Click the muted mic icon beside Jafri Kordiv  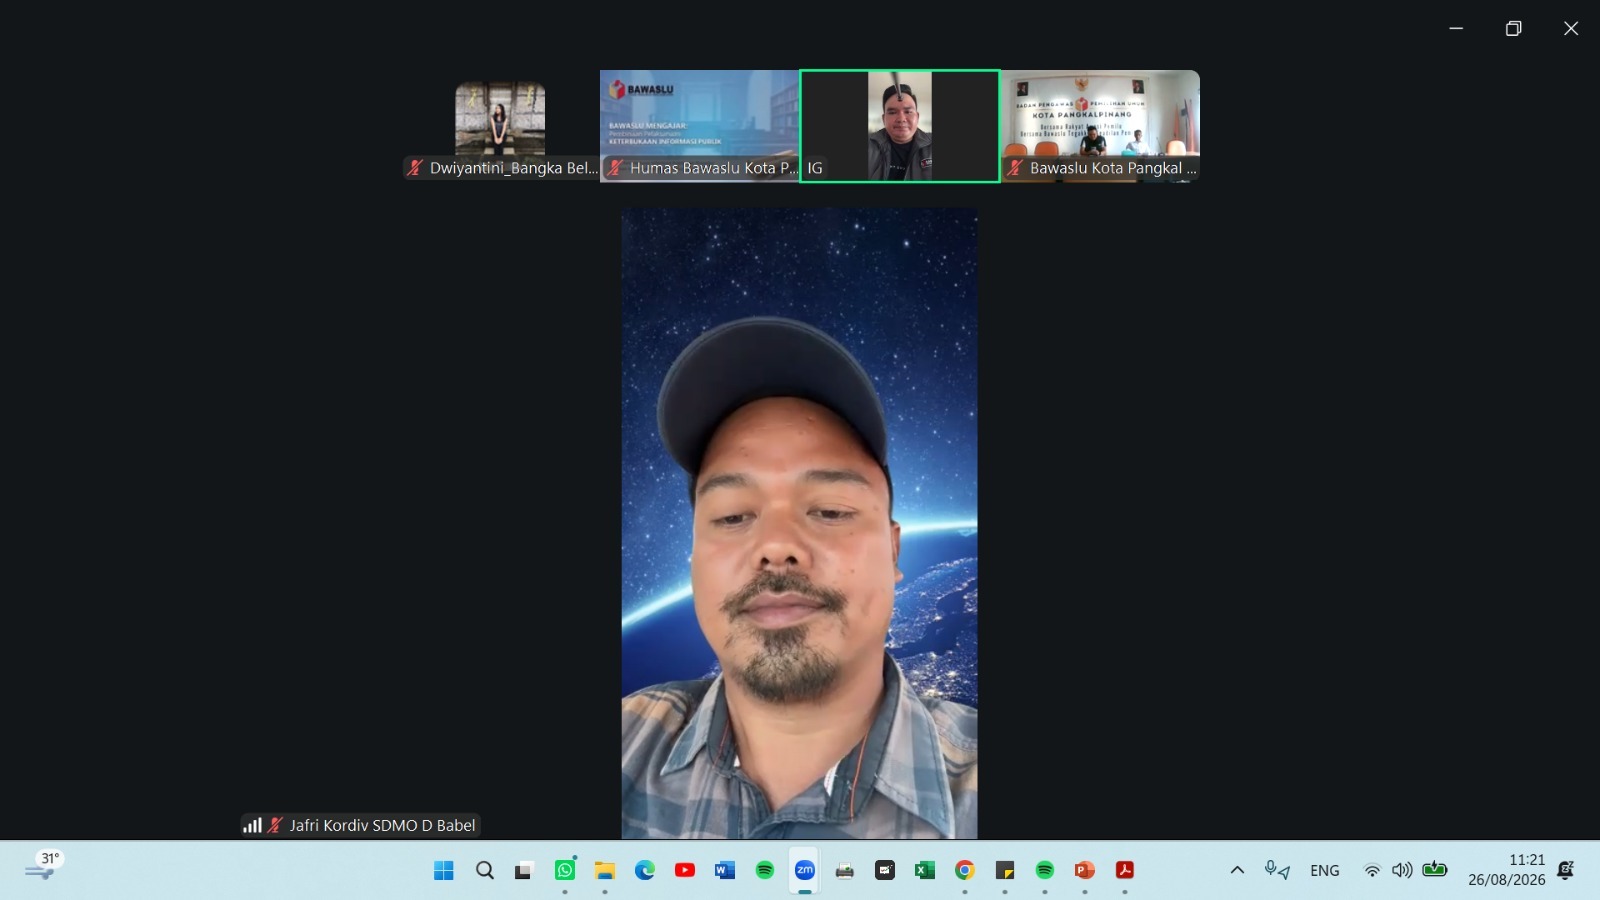coord(275,825)
